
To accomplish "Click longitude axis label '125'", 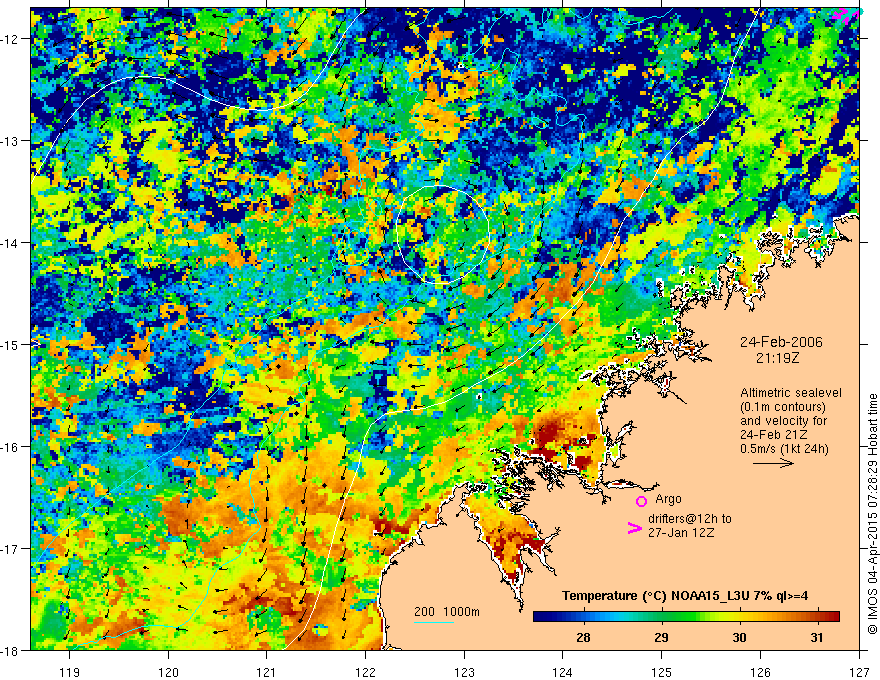I will click(x=662, y=673).
